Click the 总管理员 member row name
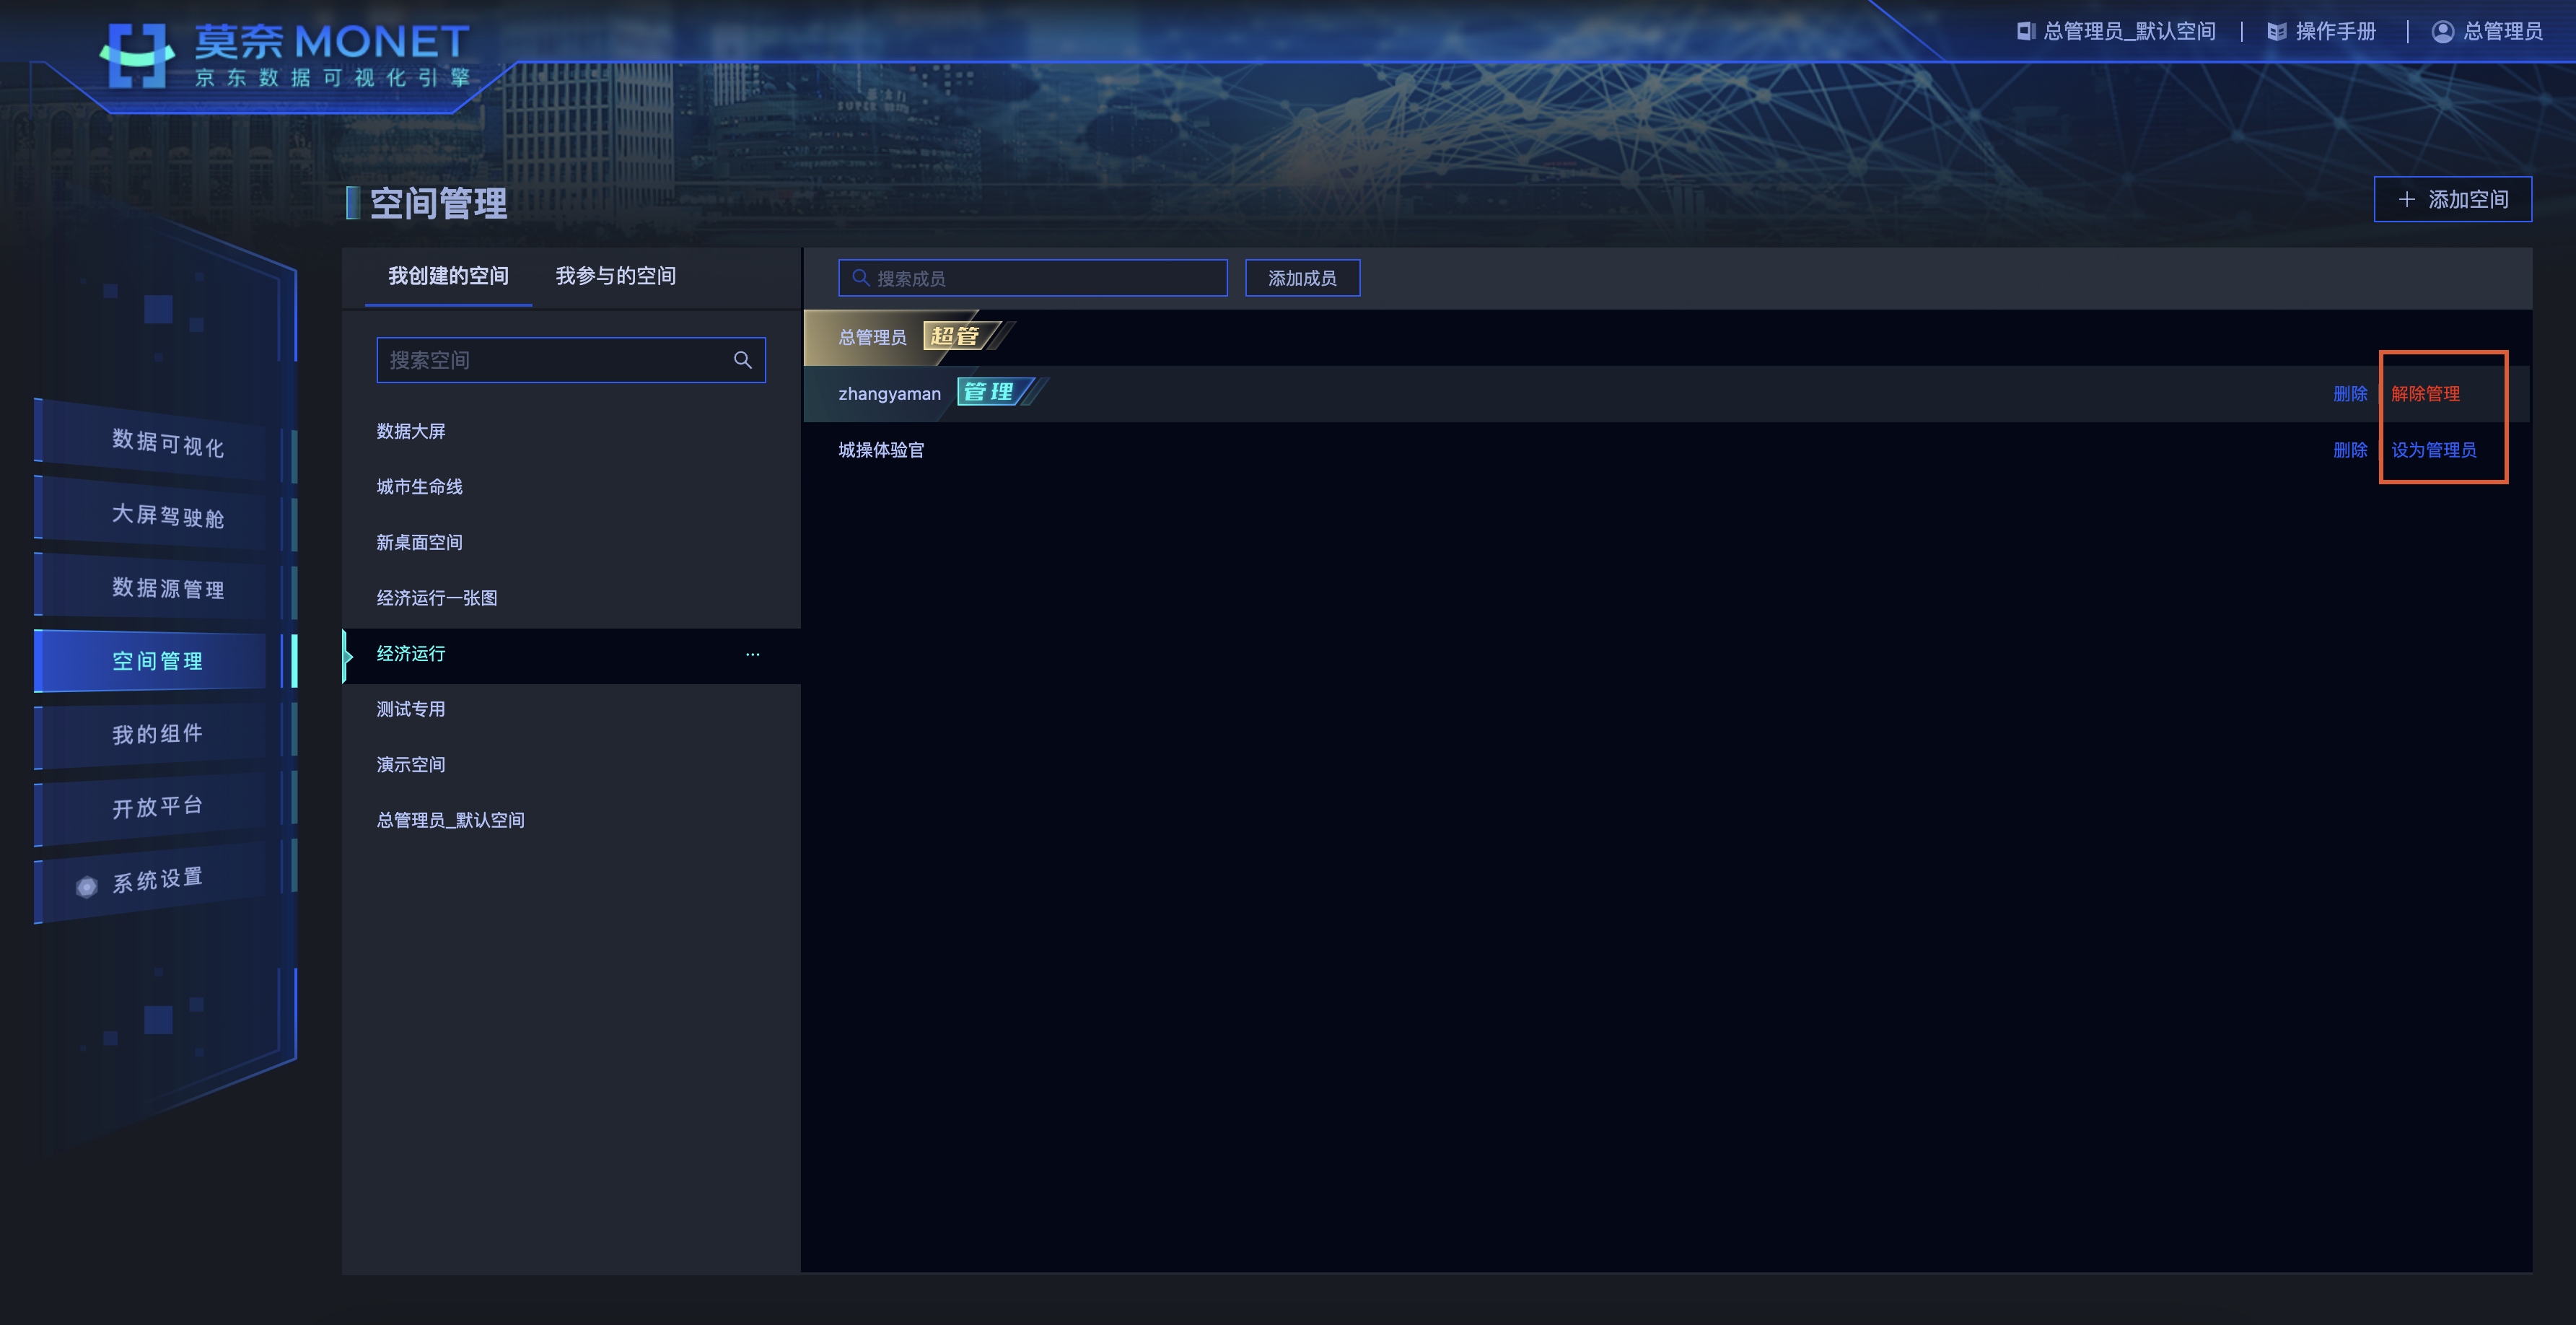The height and width of the screenshot is (1325, 2576). [x=872, y=338]
